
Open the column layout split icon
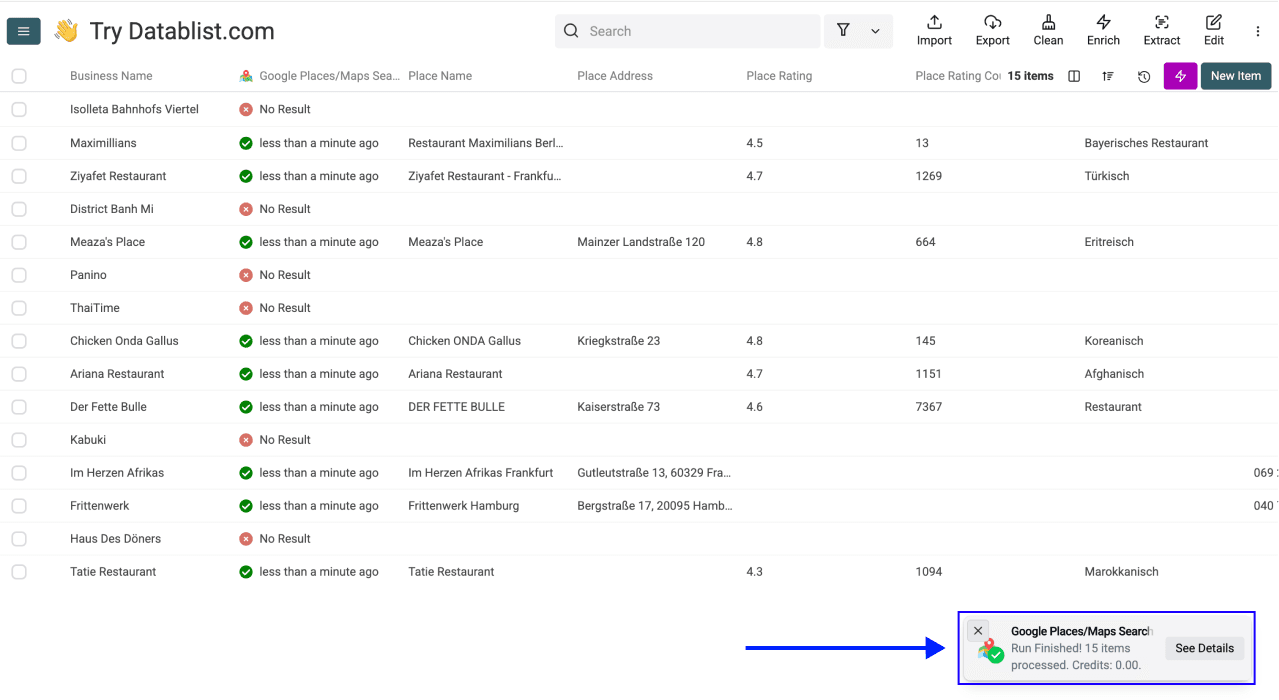(x=1073, y=75)
